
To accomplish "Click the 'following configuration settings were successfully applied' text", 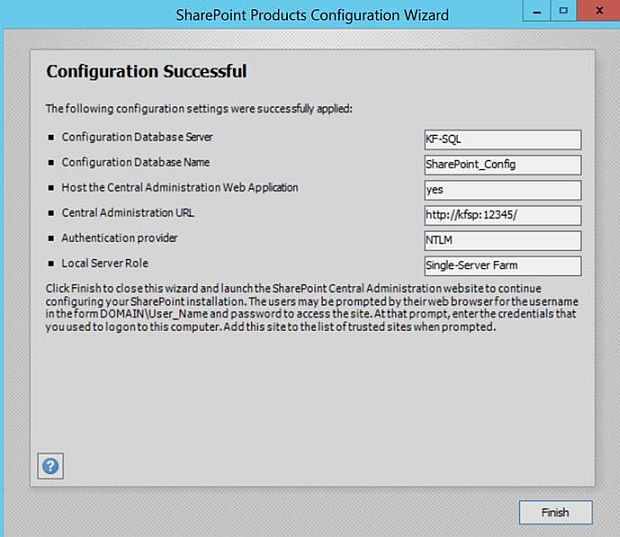I will 199,108.
